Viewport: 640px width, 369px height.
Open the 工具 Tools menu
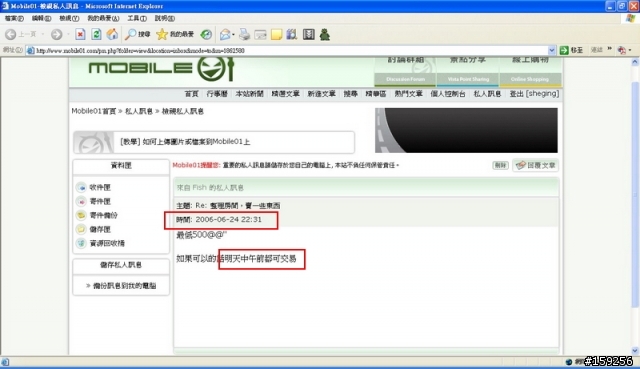click(x=137, y=18)
